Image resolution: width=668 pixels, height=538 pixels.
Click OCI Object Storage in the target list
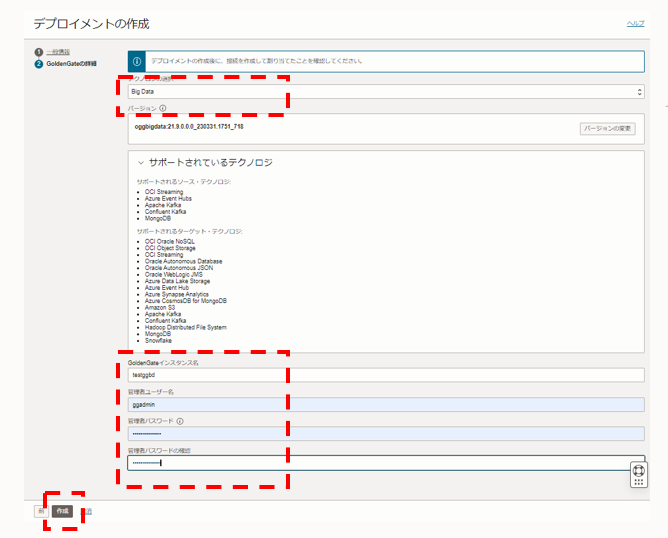[170, 248]
